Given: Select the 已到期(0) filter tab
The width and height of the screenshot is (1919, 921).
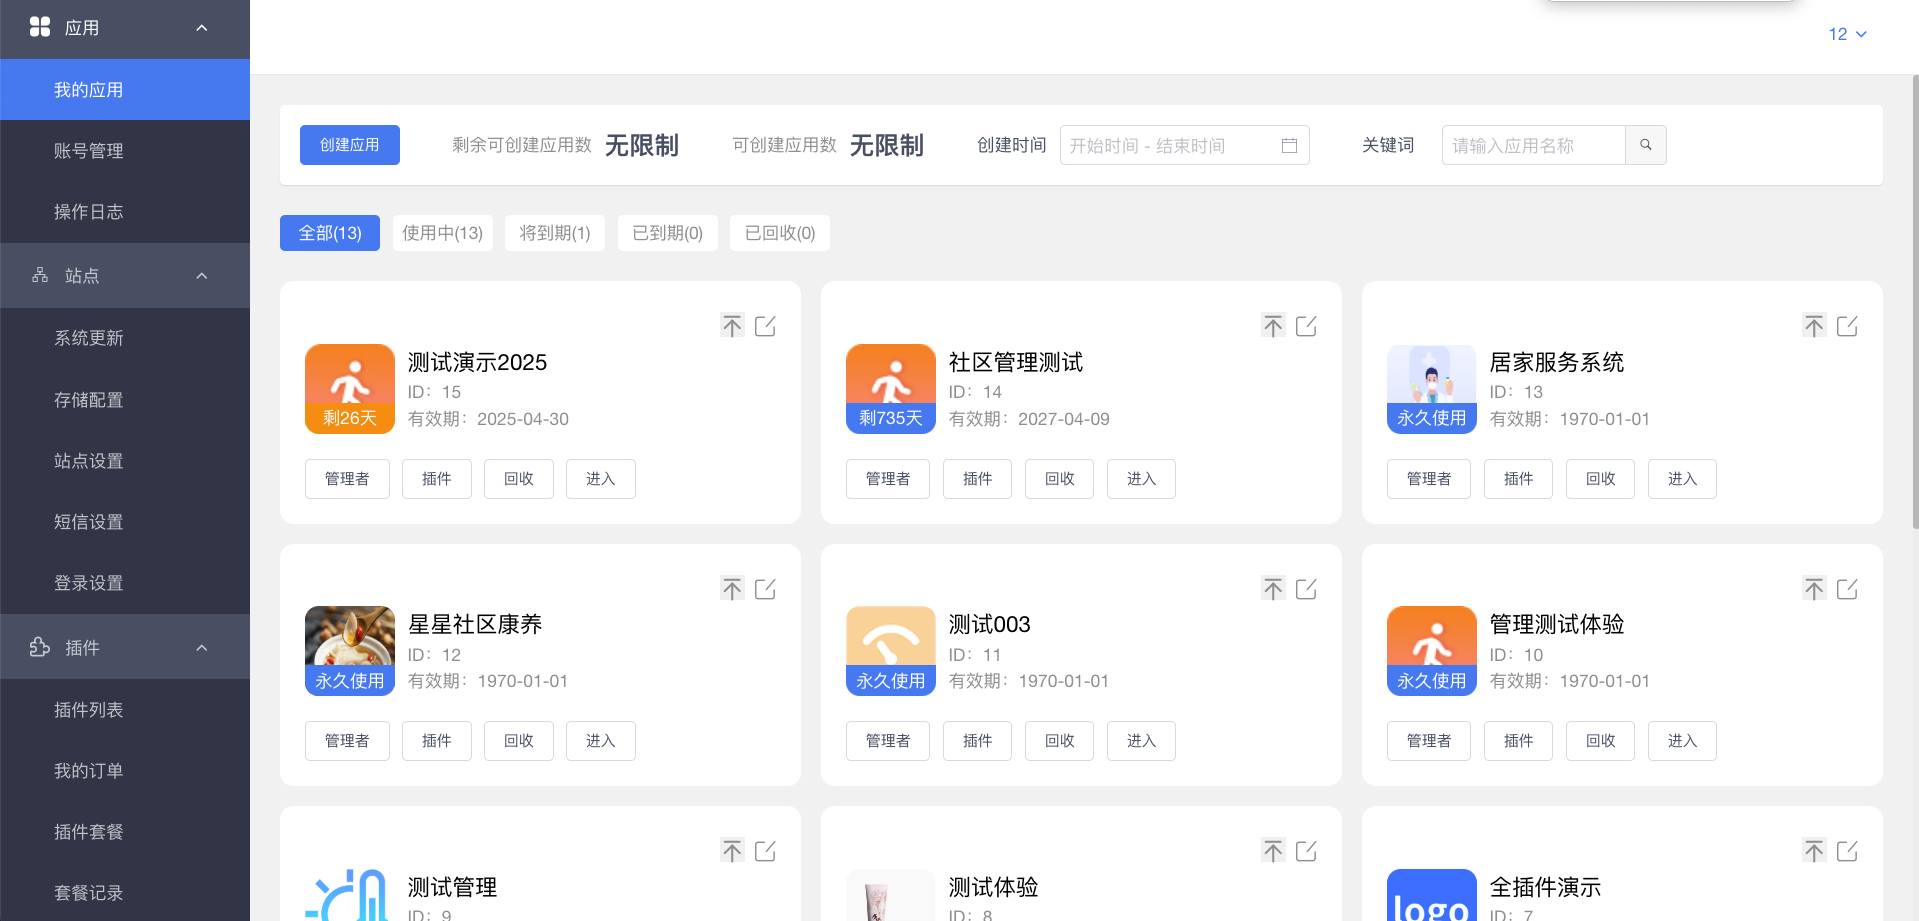Looking at the screenshot, I should click(x=668, y=233).
